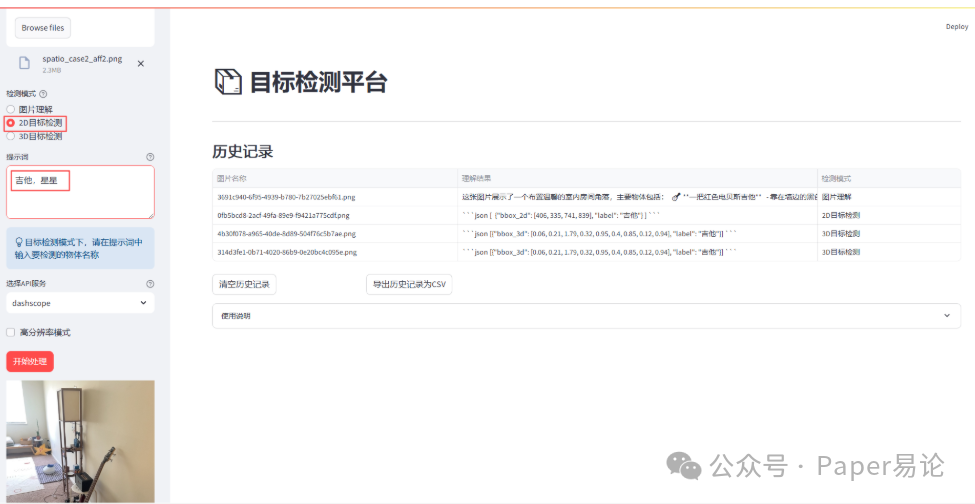Sort by 图片名称 column header

click(335, 178)
